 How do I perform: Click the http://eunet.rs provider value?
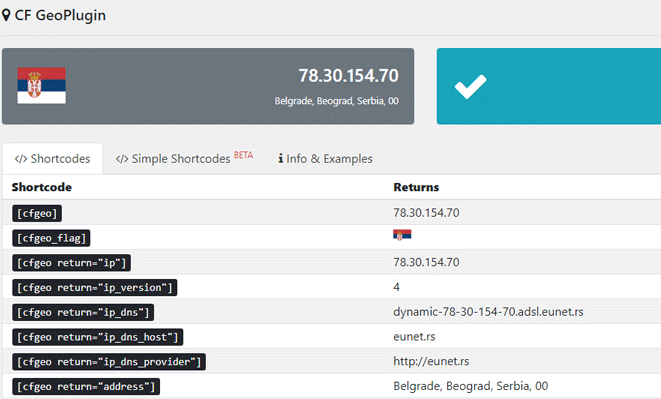coord(431,361)
